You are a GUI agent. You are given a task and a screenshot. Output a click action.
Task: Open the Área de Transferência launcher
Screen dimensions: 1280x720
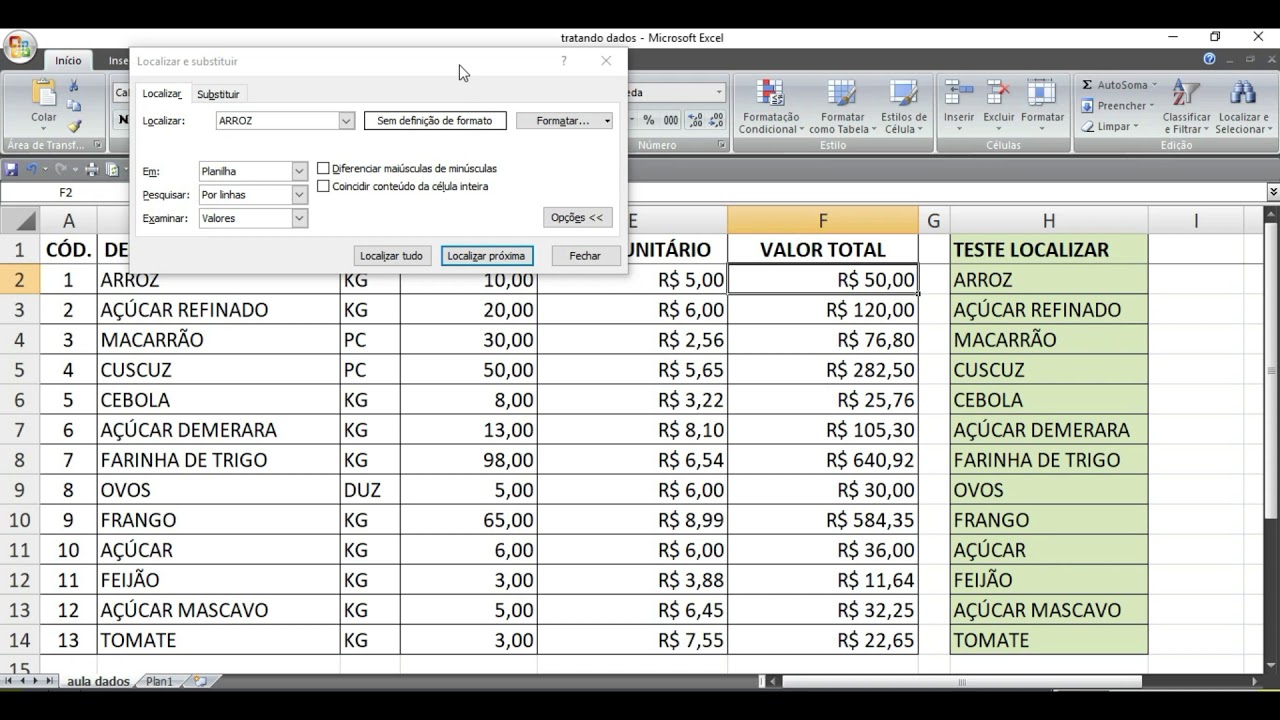[98, 145]
